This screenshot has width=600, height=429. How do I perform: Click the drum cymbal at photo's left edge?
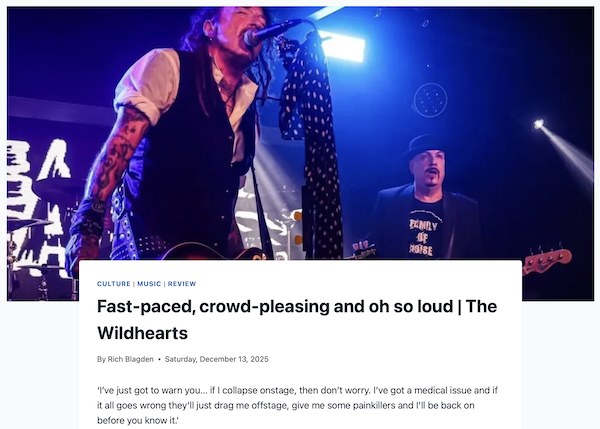[x=28, y=223]
